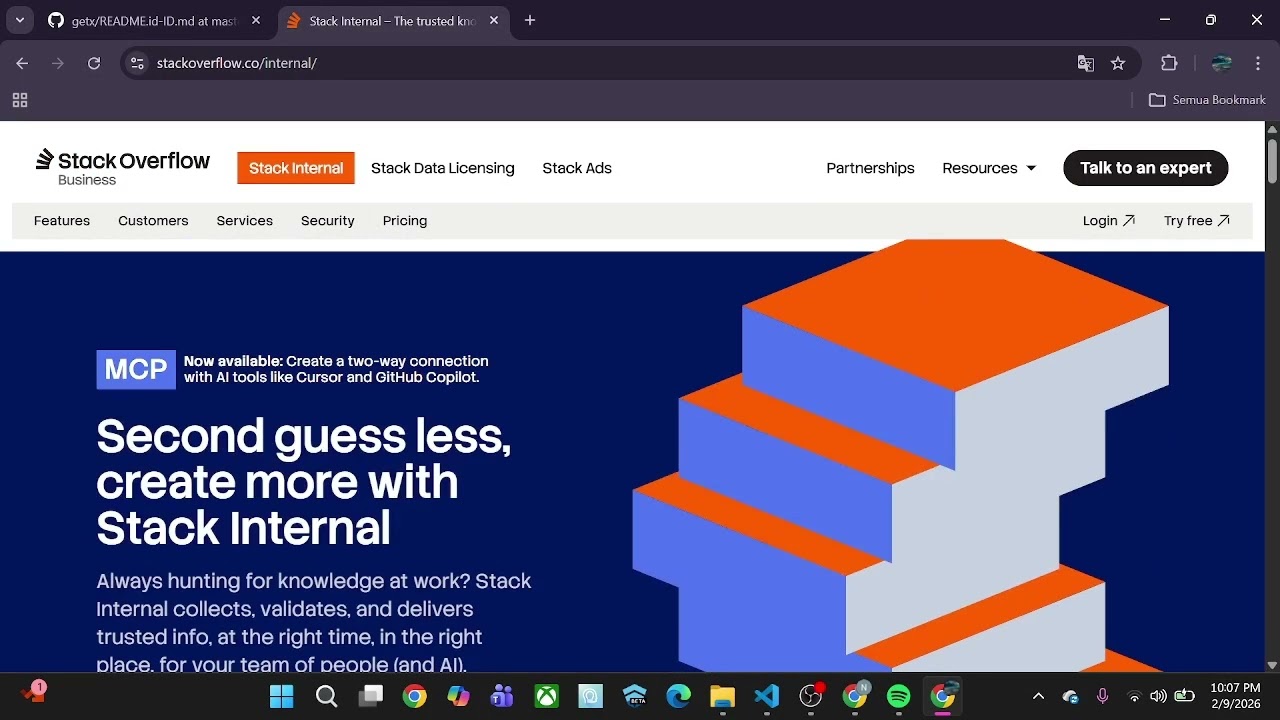The height and width of the screenshot is (720, 1280).
Task: Open Wi-Fi network settings in system tray
Action: coord(1134,696)
